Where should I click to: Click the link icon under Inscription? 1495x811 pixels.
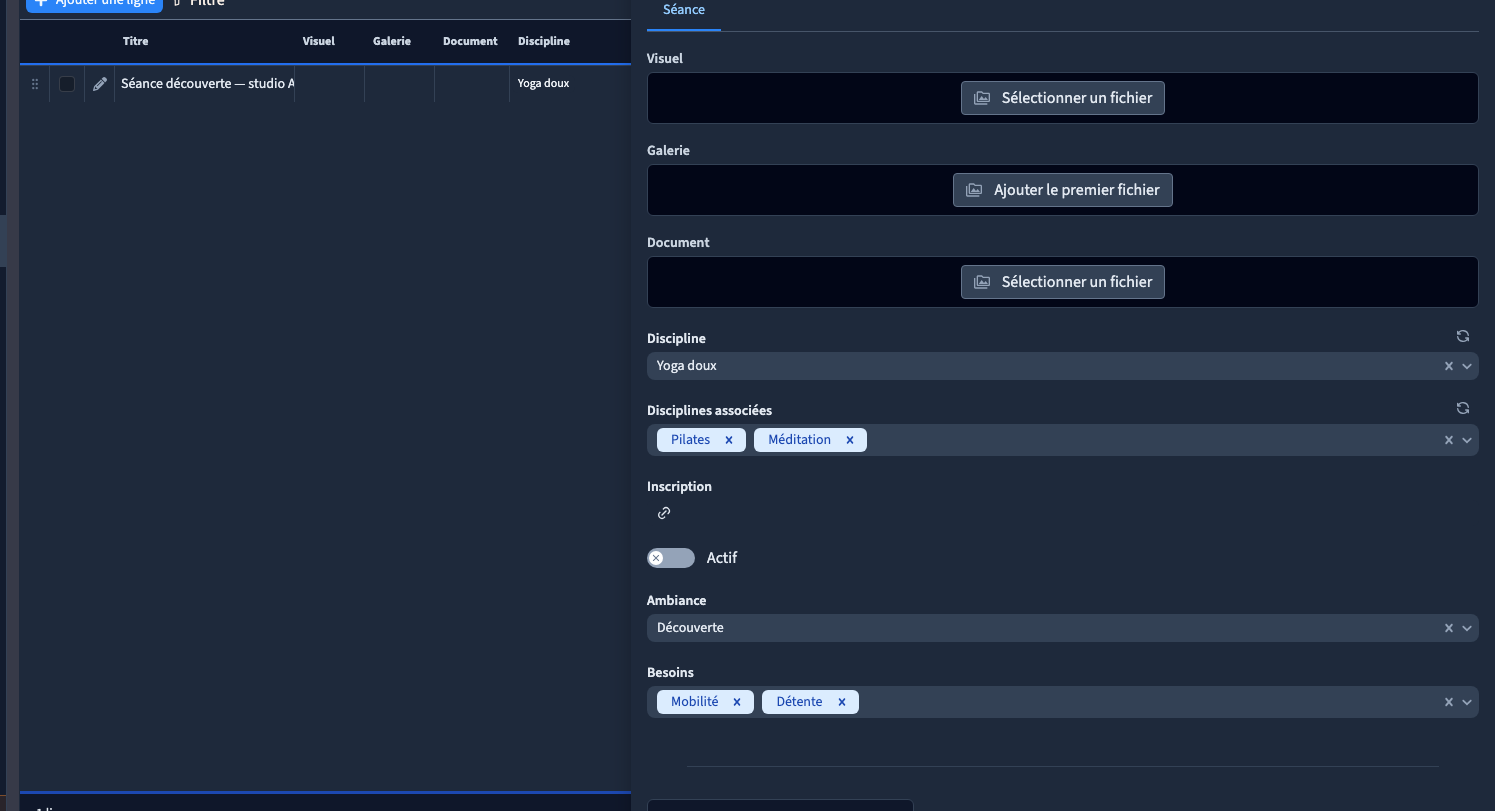(x=664, y=513)
